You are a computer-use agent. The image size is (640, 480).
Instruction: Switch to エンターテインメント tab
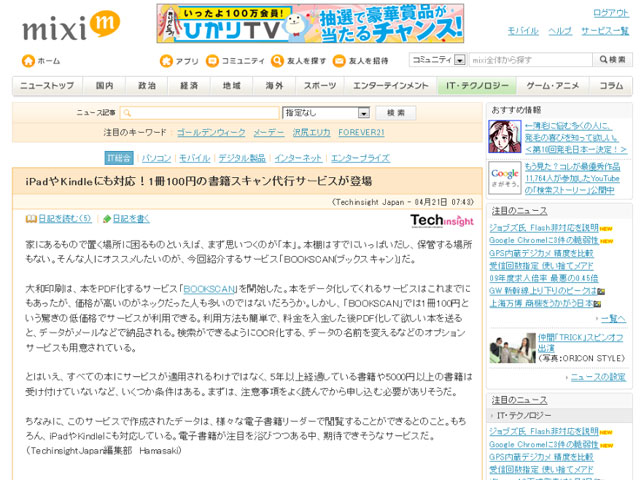pos(391,86)
